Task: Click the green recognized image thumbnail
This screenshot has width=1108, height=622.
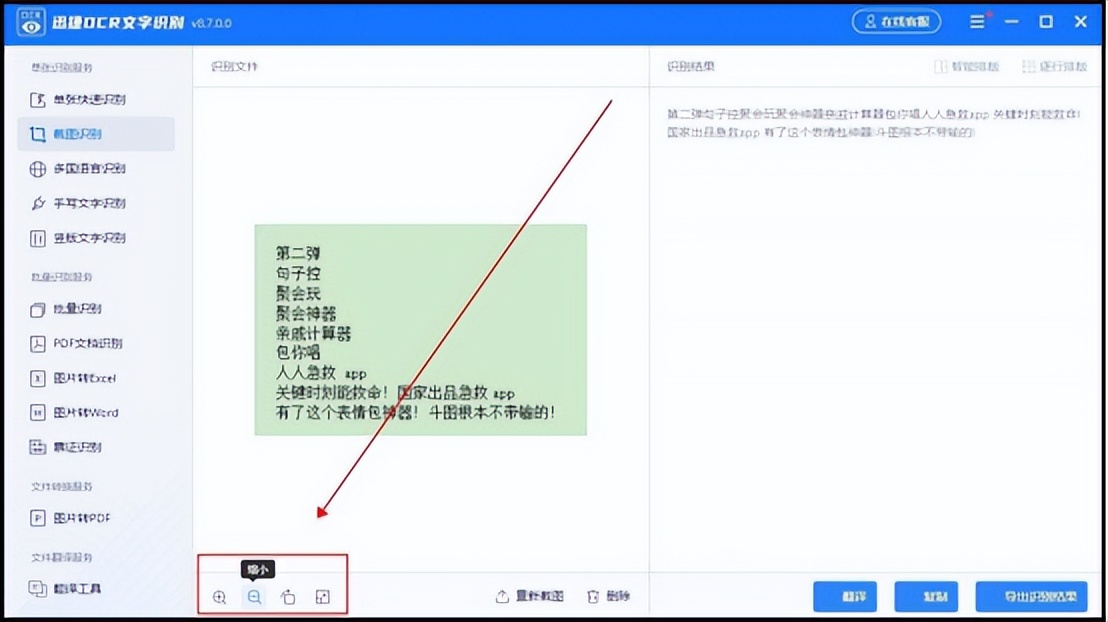Action: point(419,330)
